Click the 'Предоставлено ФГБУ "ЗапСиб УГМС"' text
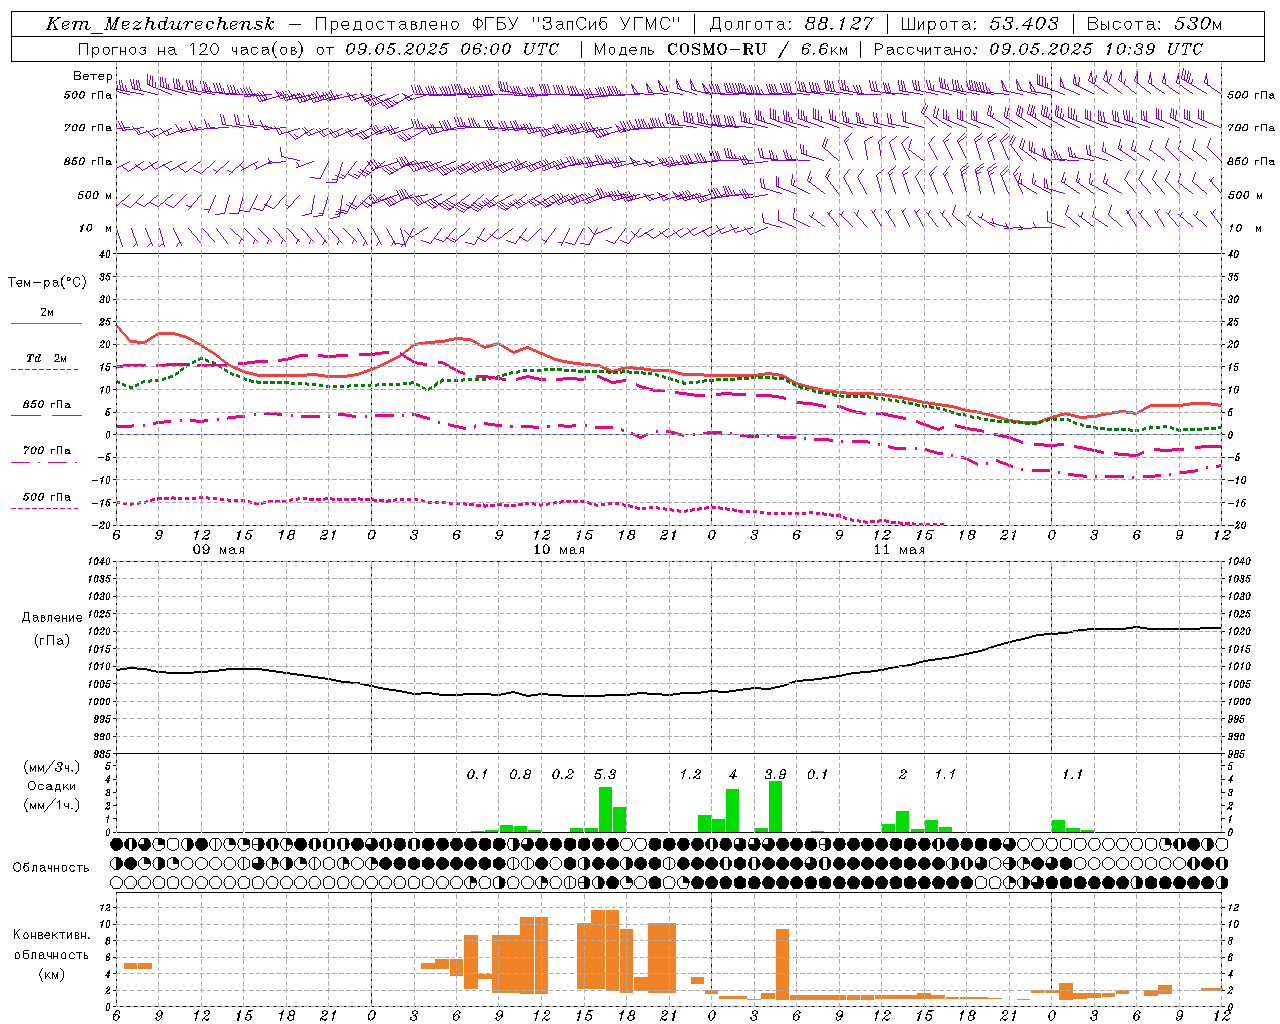The width and height of the screenshot is (1280, 1024). tap(497, 24)
